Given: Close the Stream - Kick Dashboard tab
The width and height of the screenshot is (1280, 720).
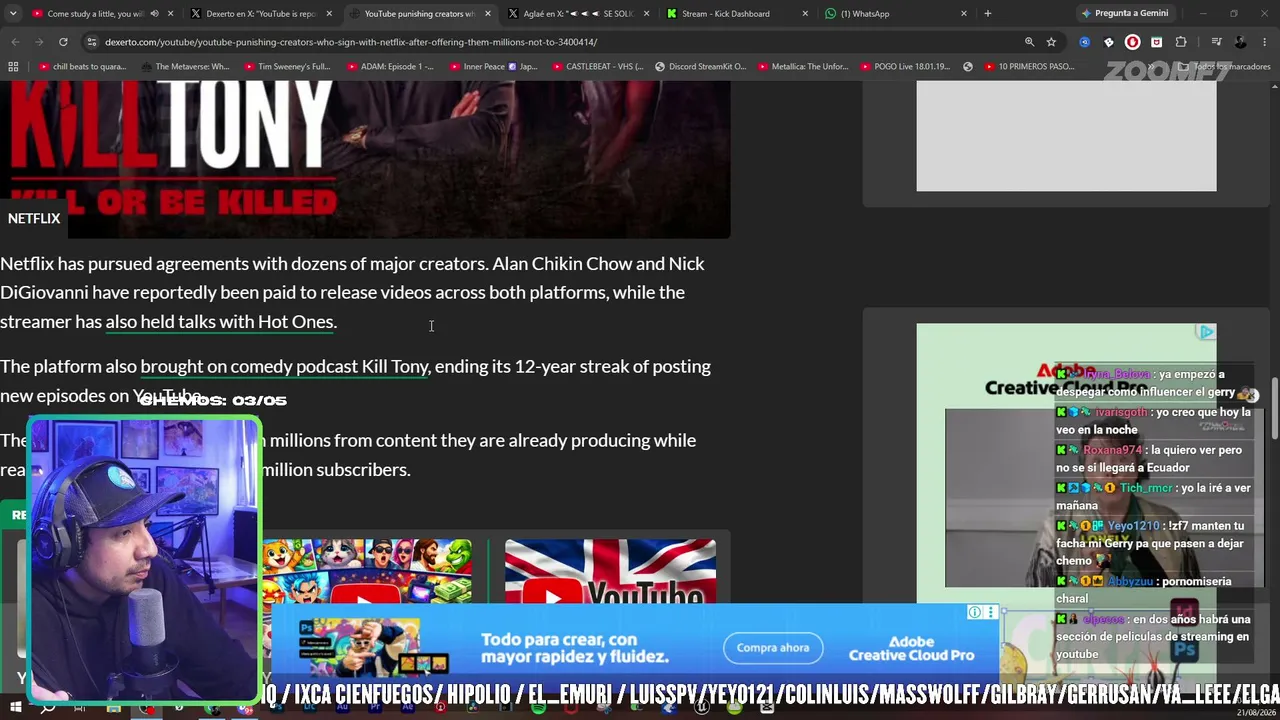Looking at the screenshot, I should tap(806, 14).
